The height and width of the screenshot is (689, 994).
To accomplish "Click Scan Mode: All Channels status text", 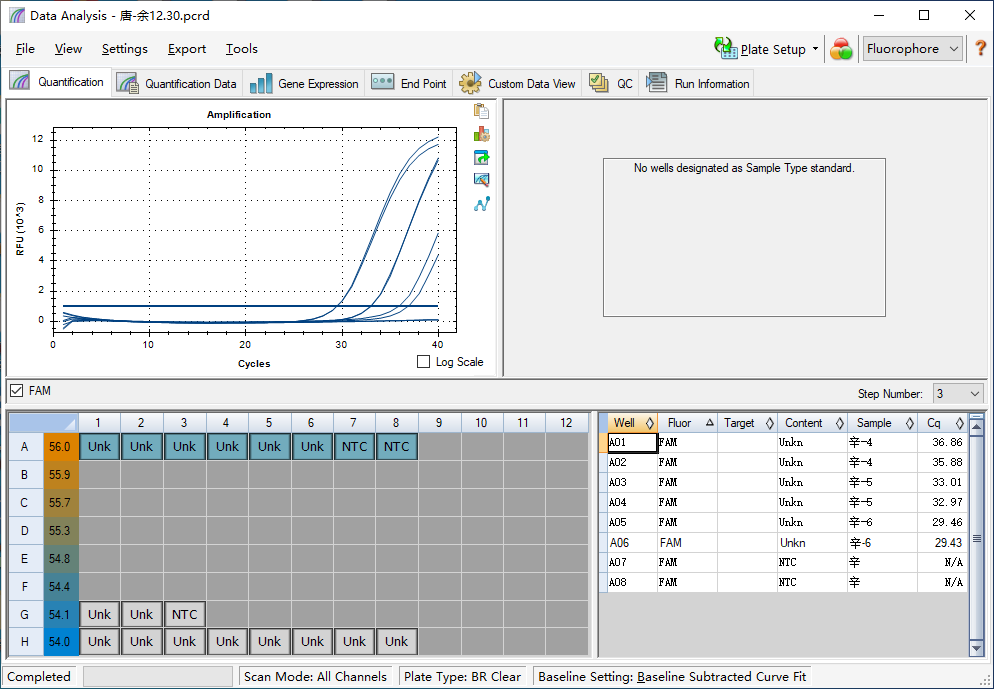I will 315,676.
